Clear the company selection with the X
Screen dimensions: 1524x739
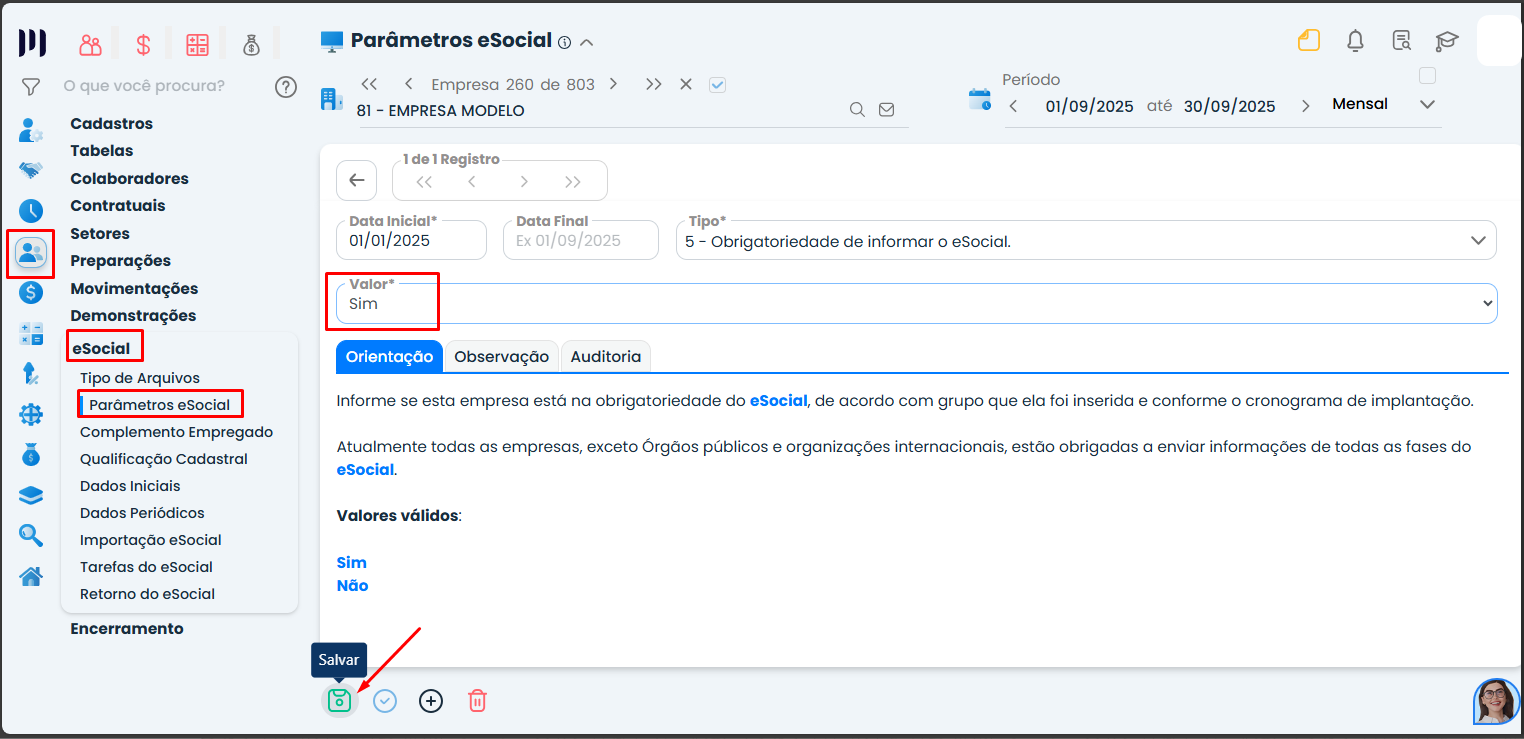[686, 84]
